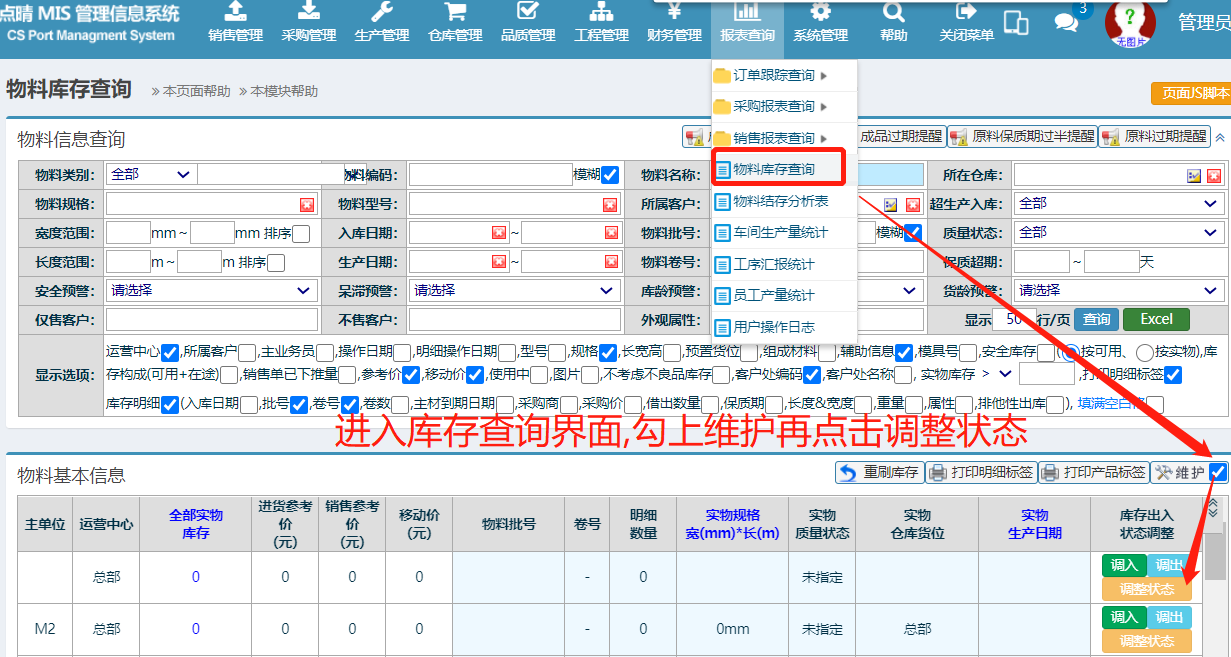Screen dimensions: 1231x657
Task: Enable the 宽度范围 排序 checkbox
Action: (301, 234)
